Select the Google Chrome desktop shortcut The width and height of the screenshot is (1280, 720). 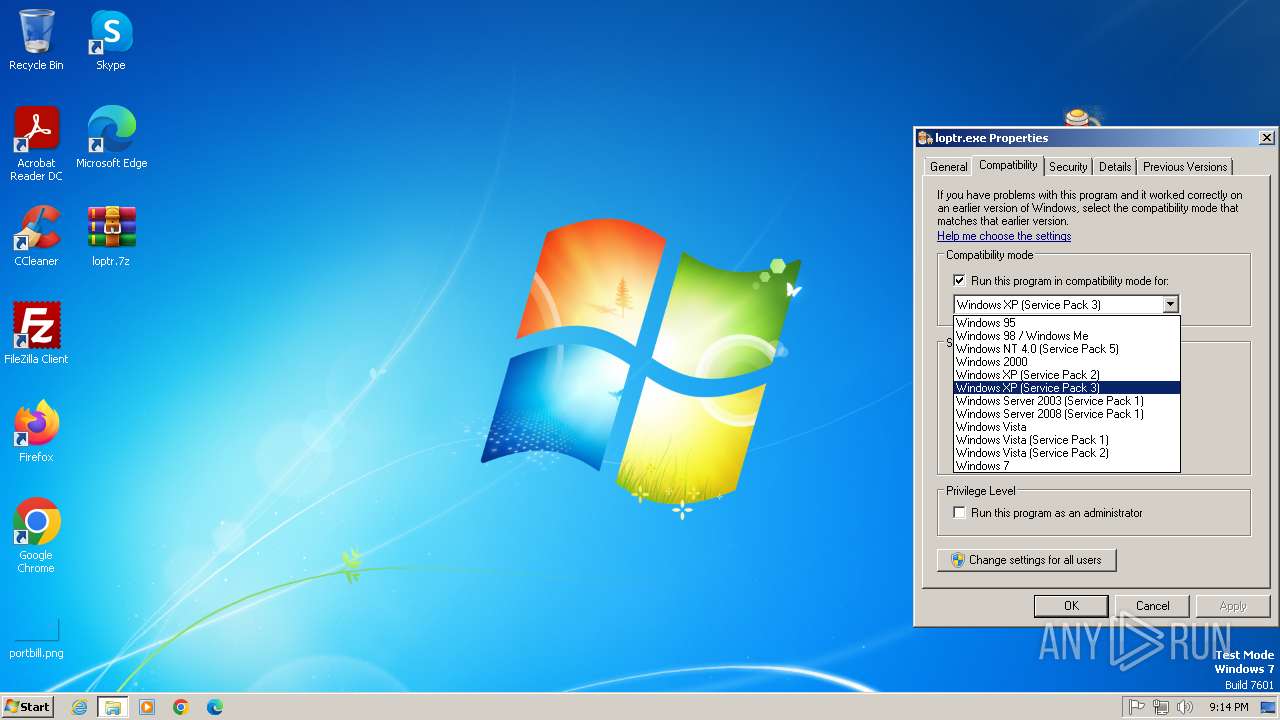pos(36,536)
